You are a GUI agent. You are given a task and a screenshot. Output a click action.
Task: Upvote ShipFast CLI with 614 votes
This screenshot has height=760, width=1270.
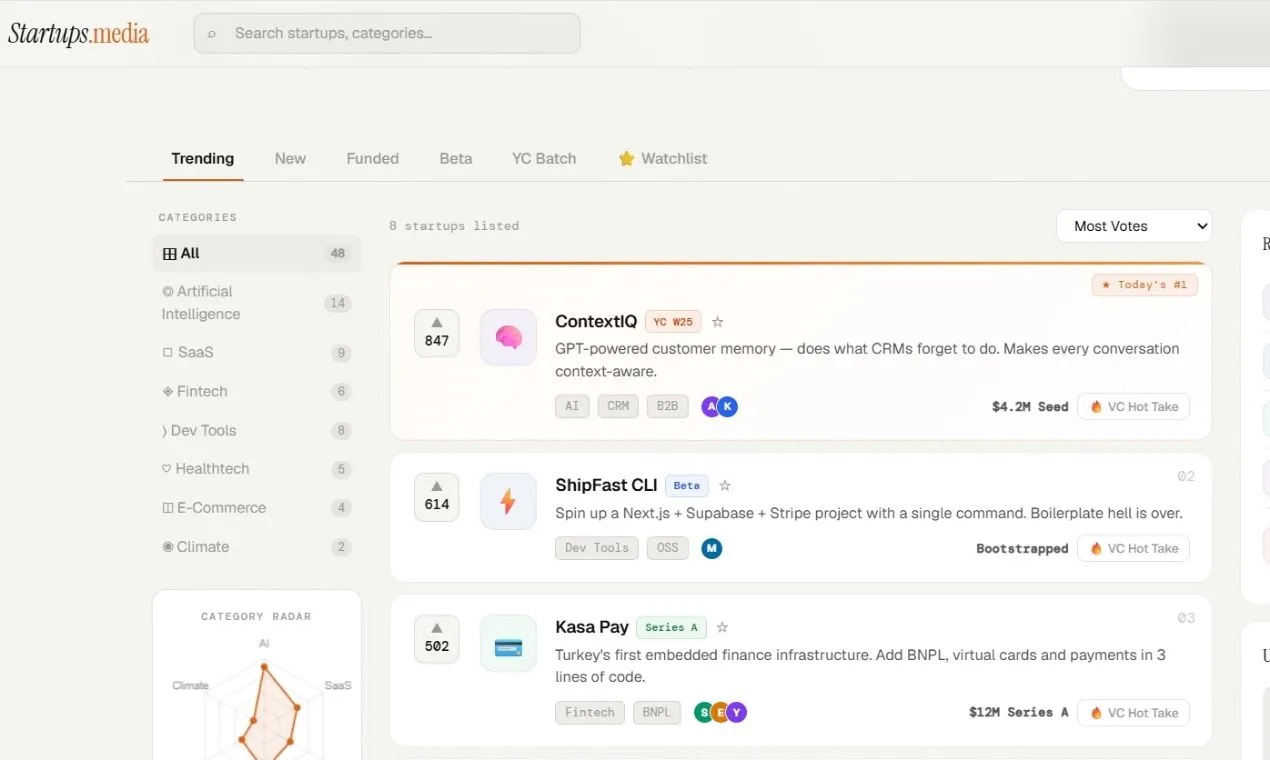point(437,497)
